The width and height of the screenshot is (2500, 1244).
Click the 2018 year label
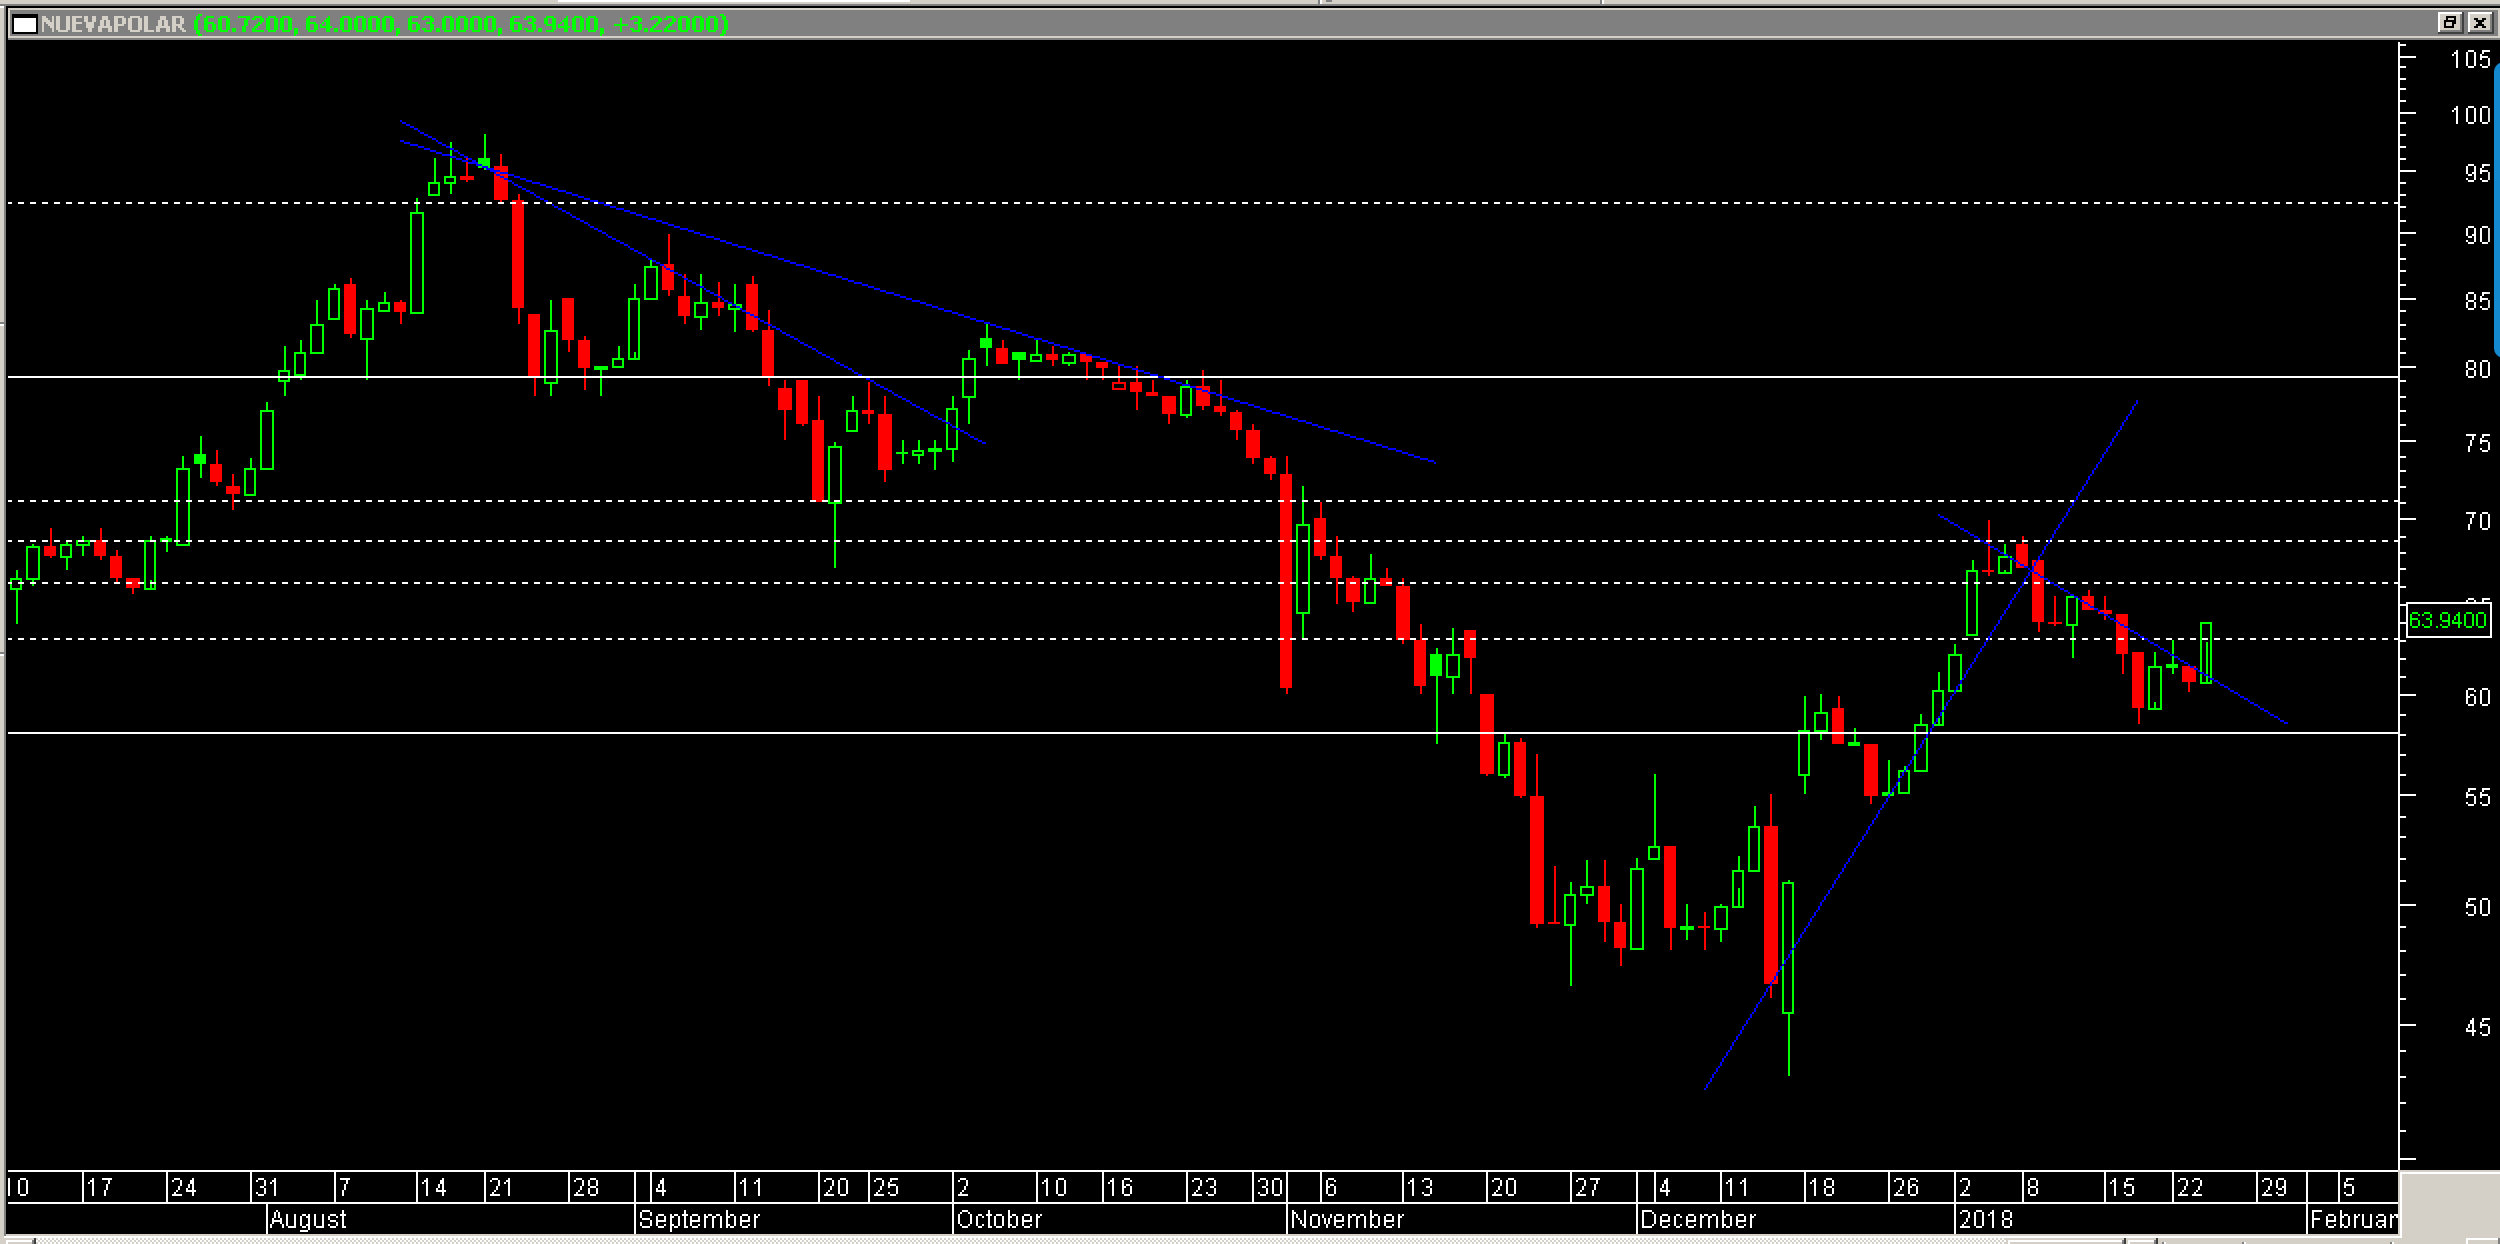(1985, 1219)
